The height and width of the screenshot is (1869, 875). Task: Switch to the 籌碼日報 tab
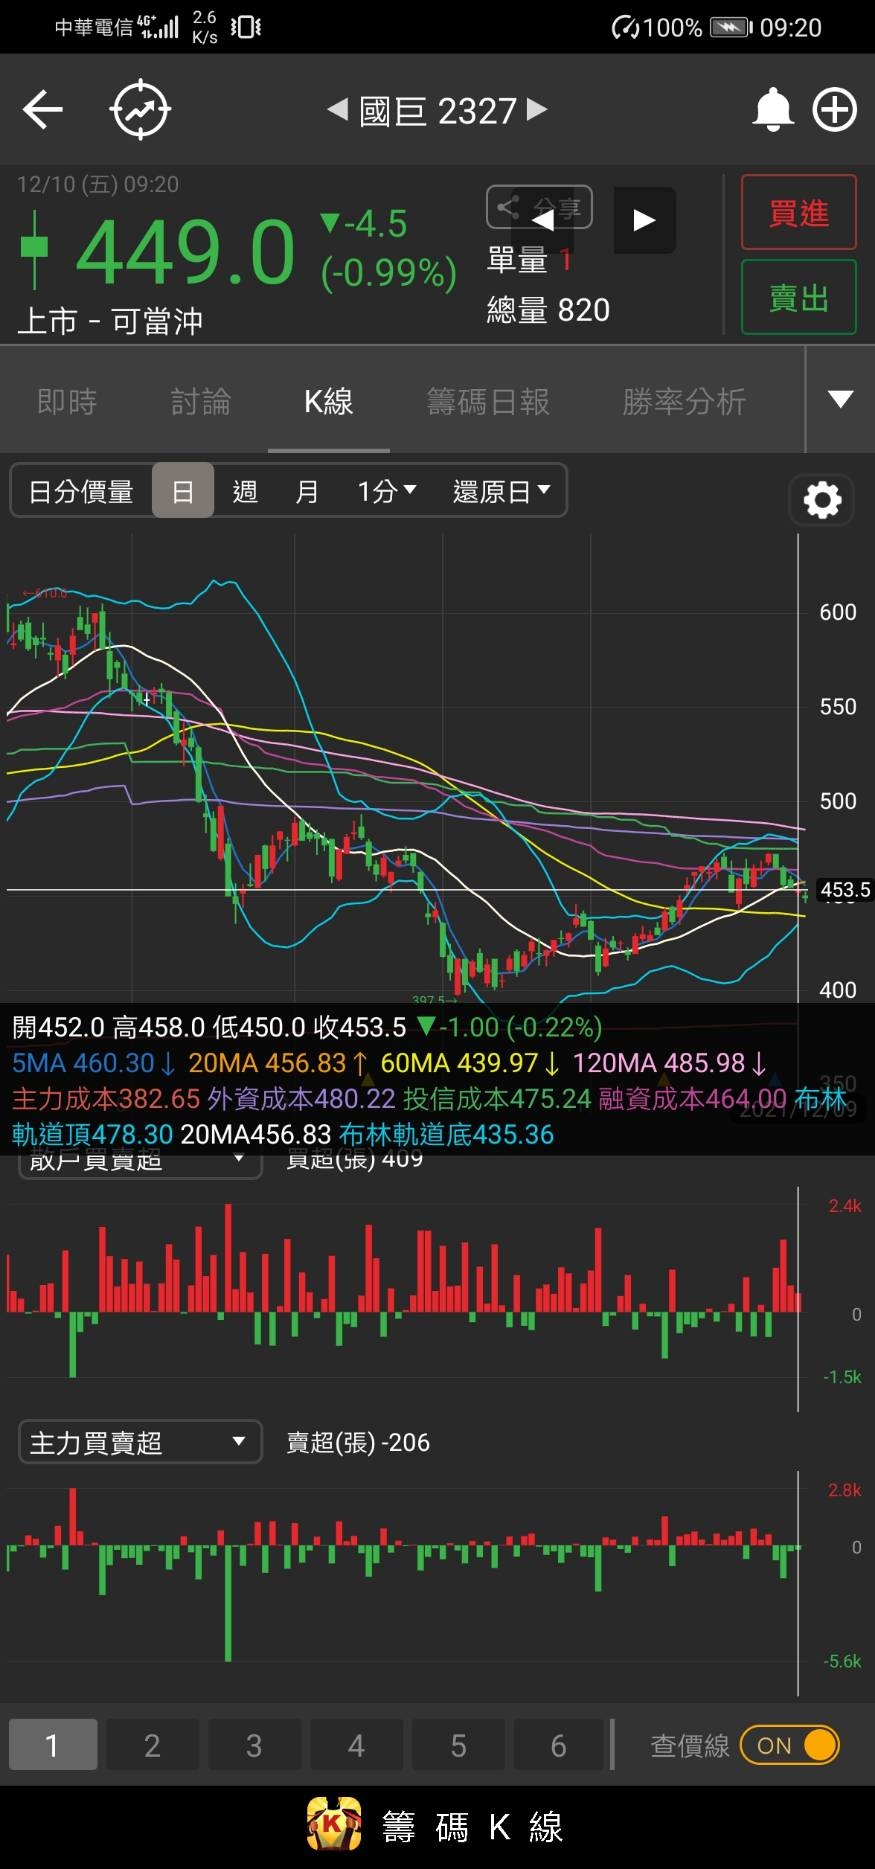488,402
